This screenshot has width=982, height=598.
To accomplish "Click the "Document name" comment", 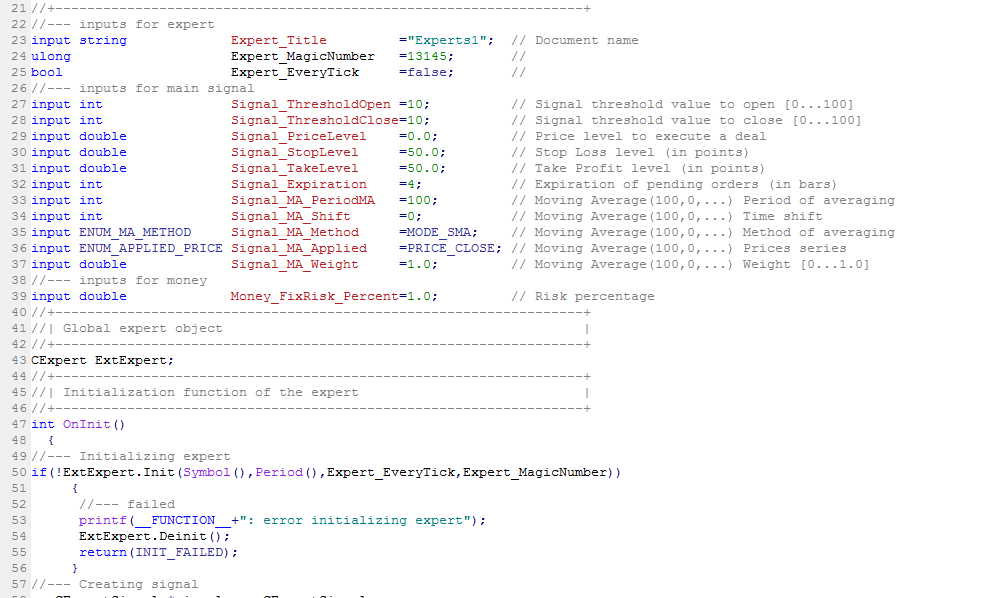I will [586, 40].
